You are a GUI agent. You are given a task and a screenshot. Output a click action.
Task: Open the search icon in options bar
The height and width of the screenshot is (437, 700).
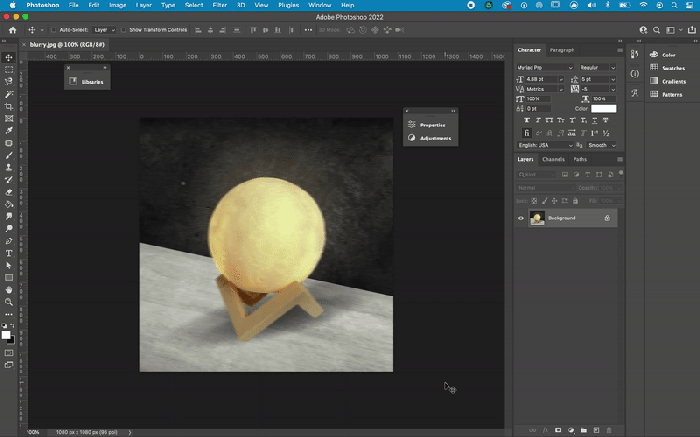point(656,30)
